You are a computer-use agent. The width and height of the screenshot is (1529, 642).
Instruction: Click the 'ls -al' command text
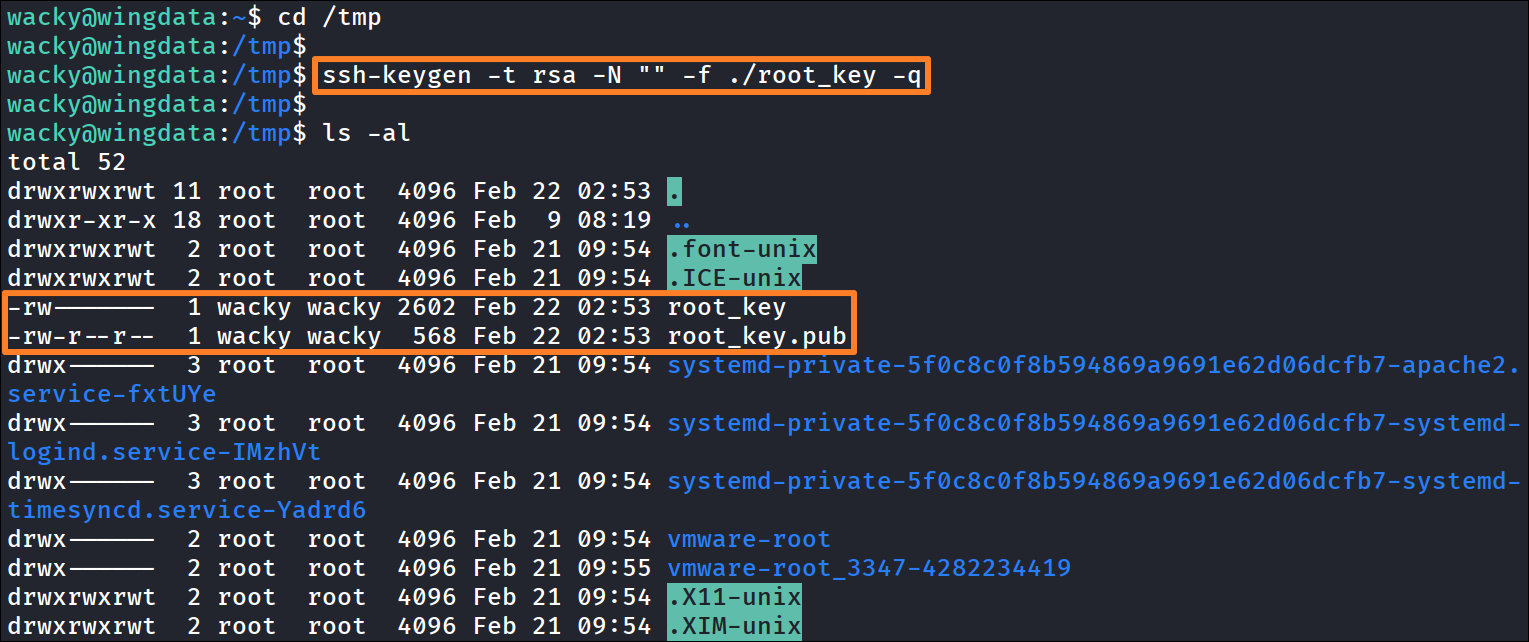367,133
